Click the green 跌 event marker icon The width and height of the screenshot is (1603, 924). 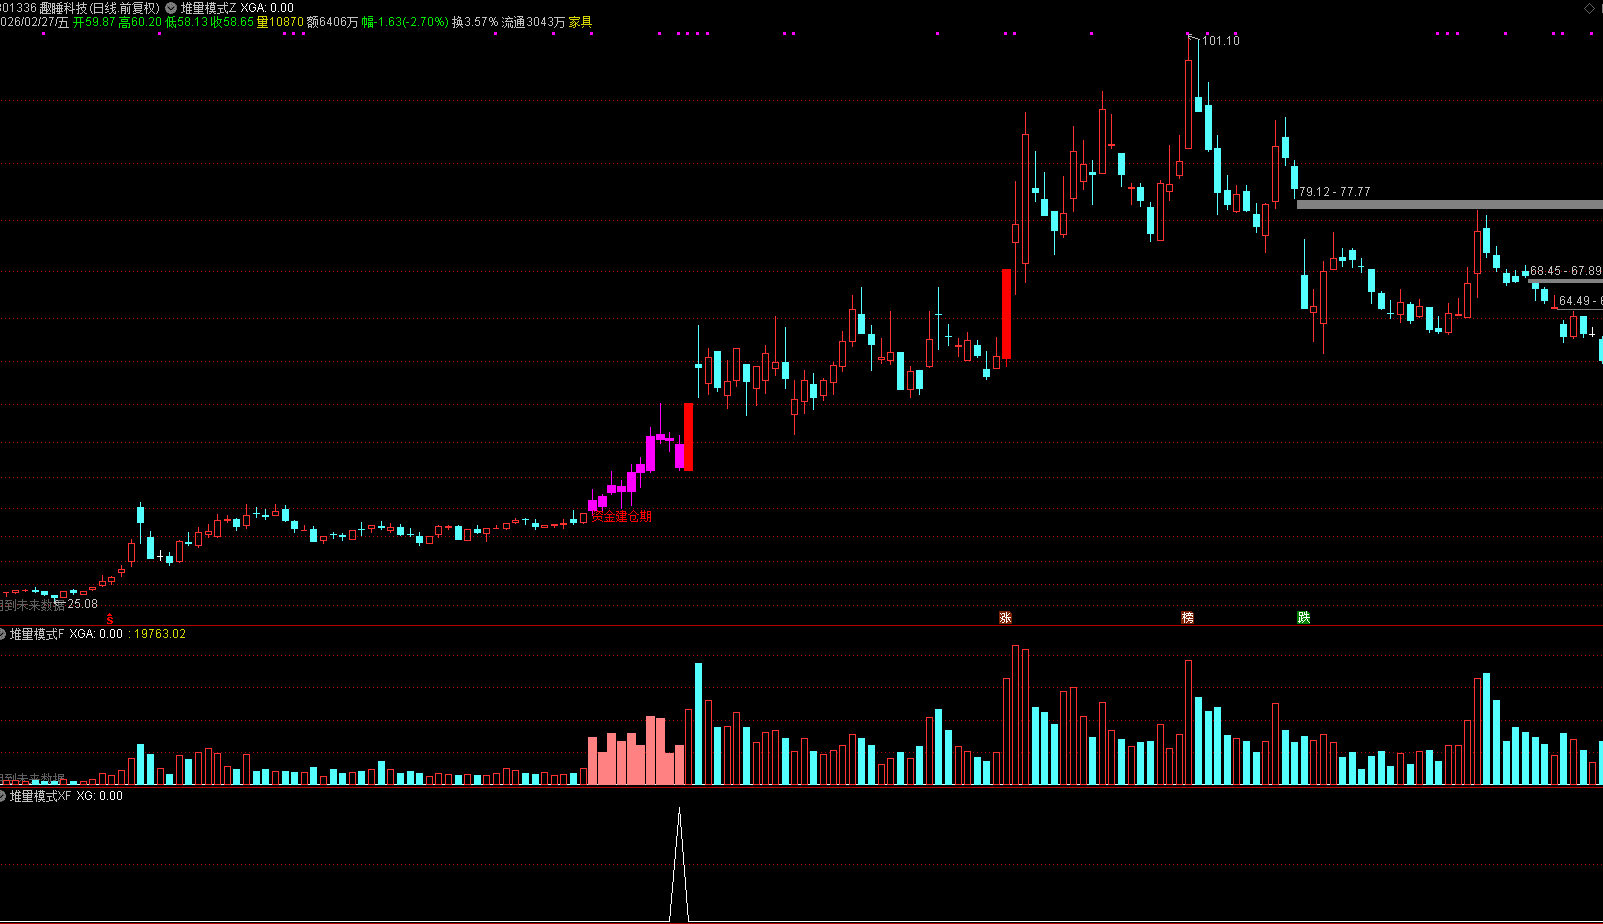(x=1303, y=618)
